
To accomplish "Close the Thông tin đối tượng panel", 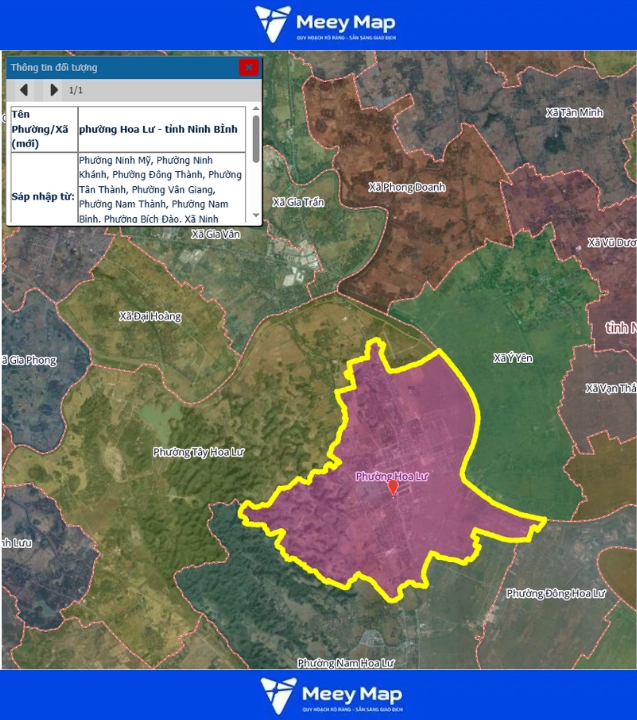I will pyautogui.click(x=248, y=67).
